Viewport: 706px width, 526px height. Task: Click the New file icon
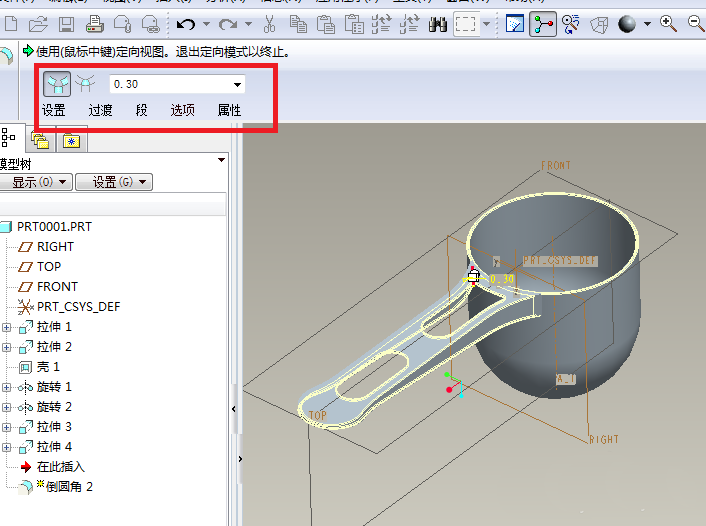coord(10,23)
